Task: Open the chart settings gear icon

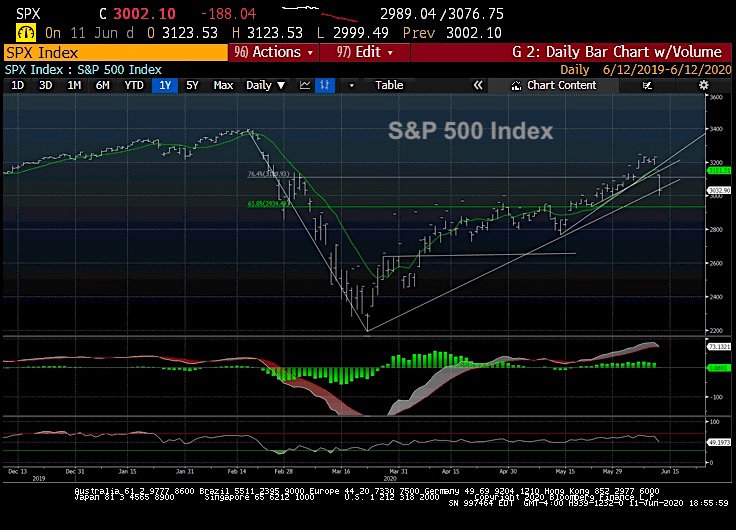Action: tap(703, 85)
